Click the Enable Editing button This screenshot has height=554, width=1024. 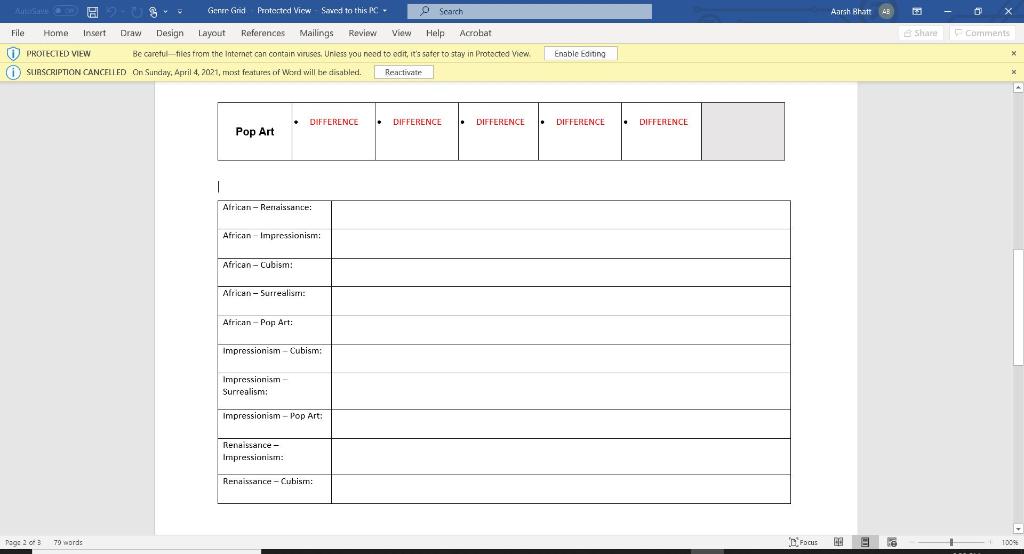tap(580, 54)
